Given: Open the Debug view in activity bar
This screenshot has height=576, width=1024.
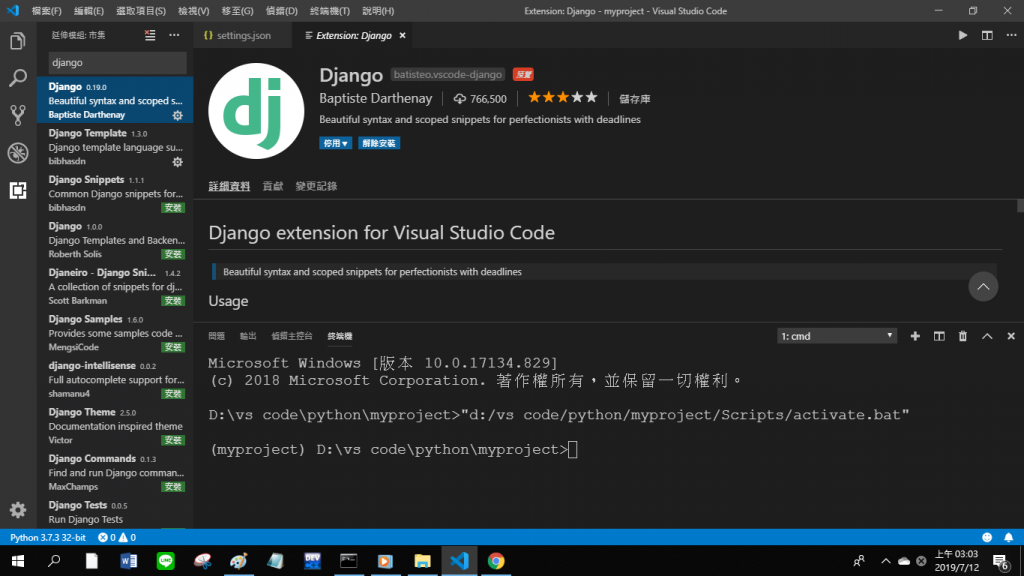Looking at the screenshot, I should pyautogui.click(x=18, y=153).
